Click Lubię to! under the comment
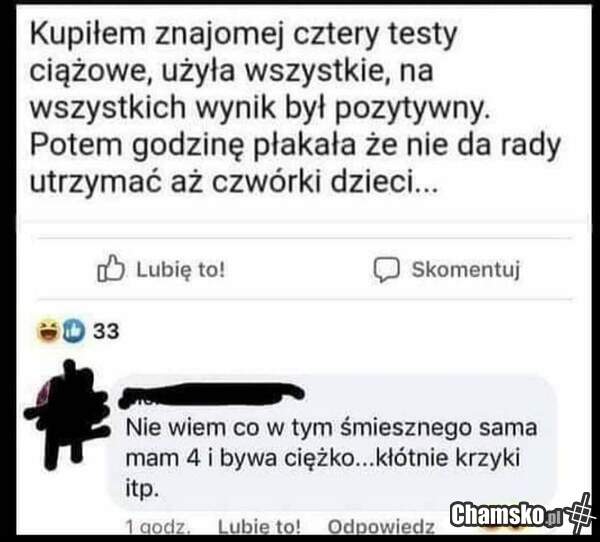This screenshot has width=600, height=542. tap(259, 527)
